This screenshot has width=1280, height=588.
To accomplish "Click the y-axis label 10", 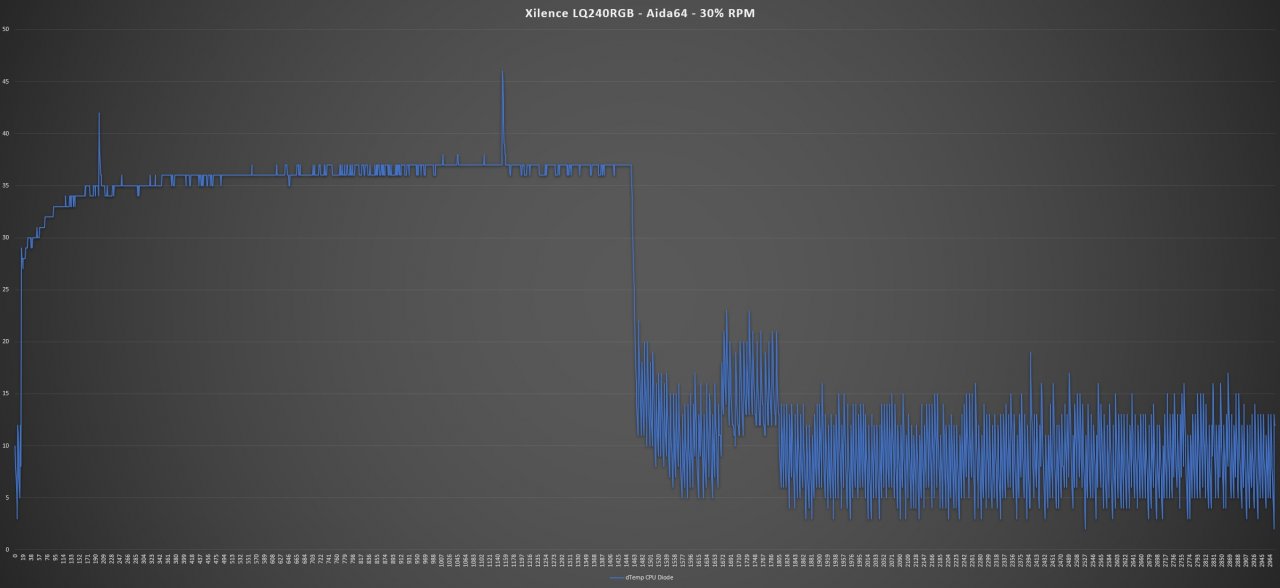I will point(7,445).
